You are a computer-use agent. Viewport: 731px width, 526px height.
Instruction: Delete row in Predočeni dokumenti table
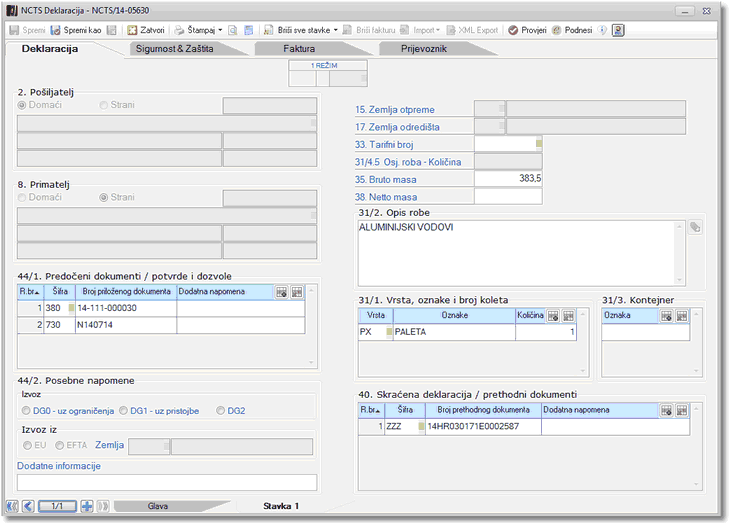point(297,292)
